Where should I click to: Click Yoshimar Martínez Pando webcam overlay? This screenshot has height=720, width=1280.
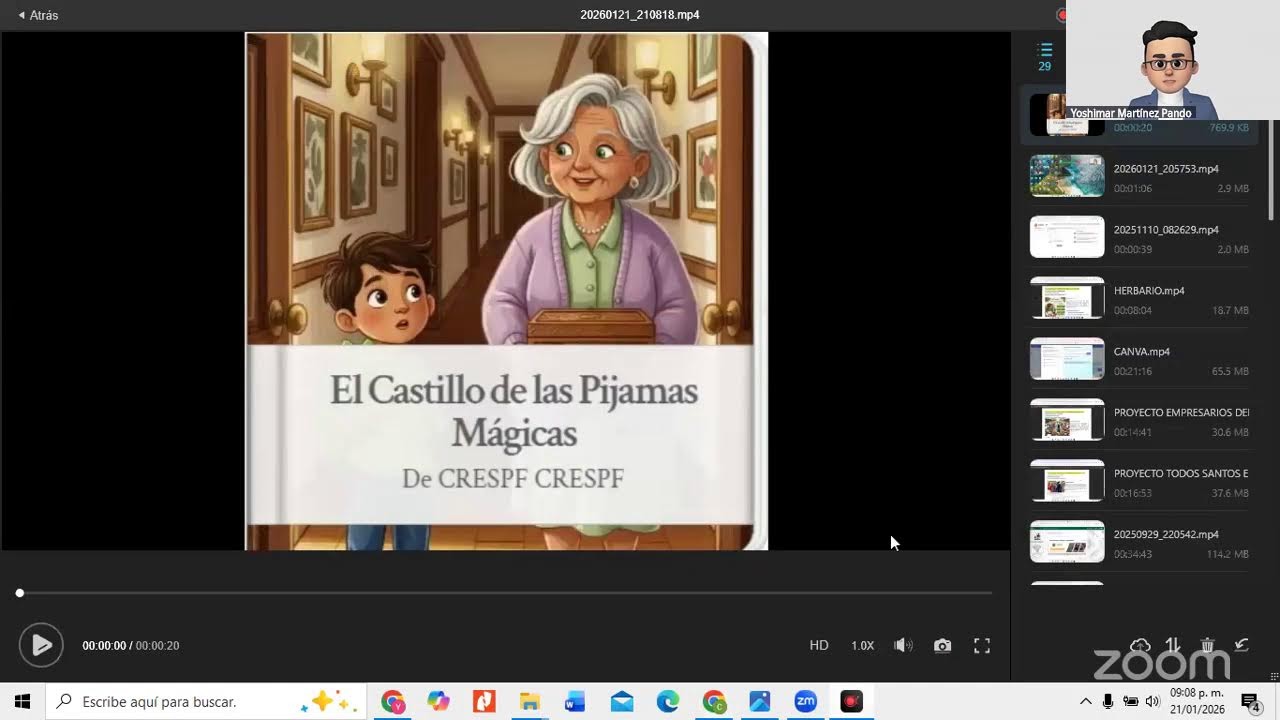1173,60
